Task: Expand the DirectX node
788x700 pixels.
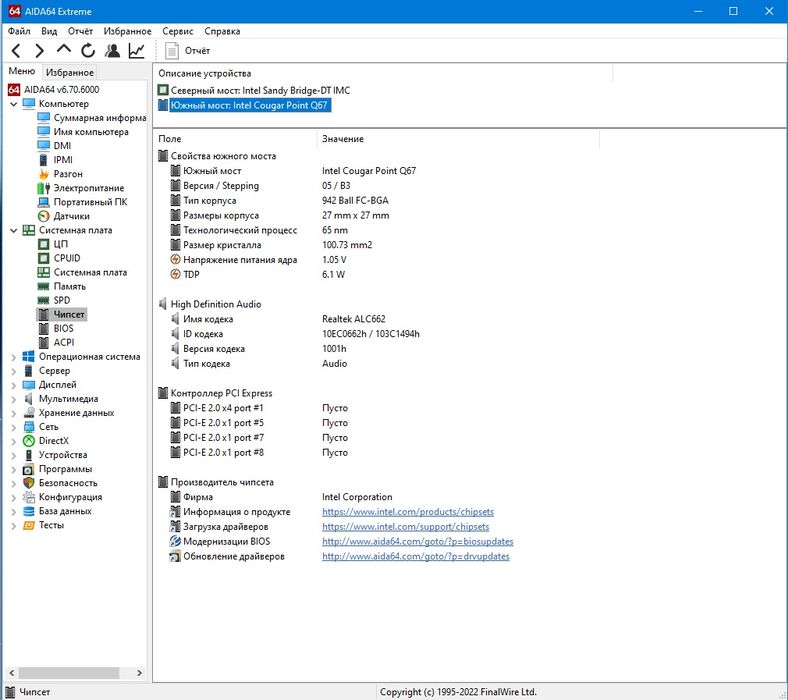Action: coord(14,442)
